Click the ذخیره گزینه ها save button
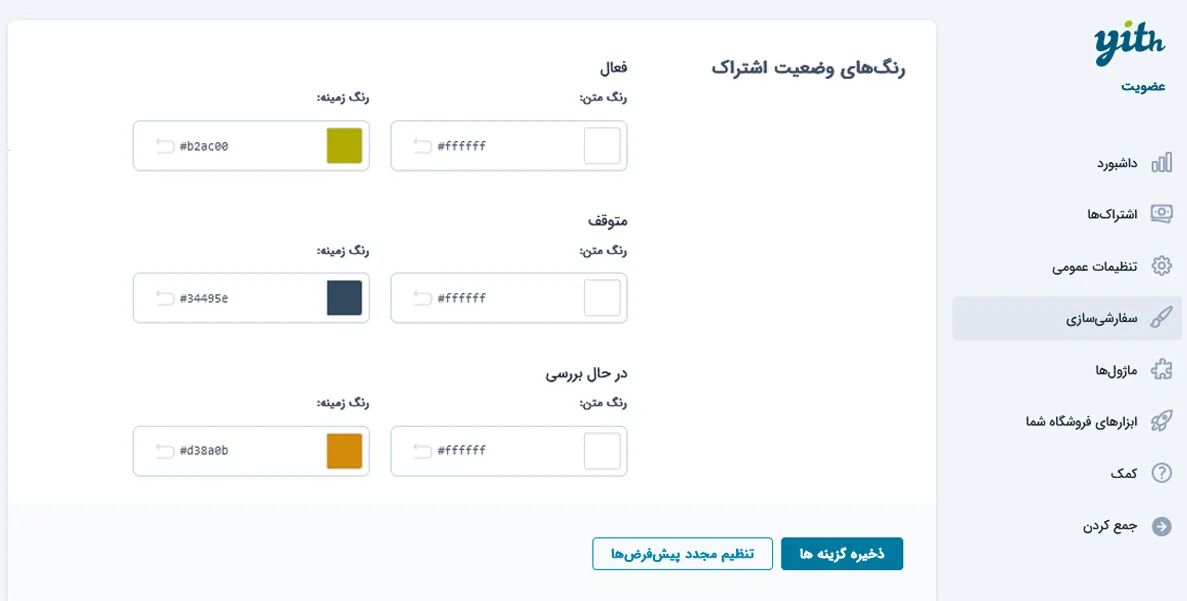The image size is (1187, 601). [842, 554]
